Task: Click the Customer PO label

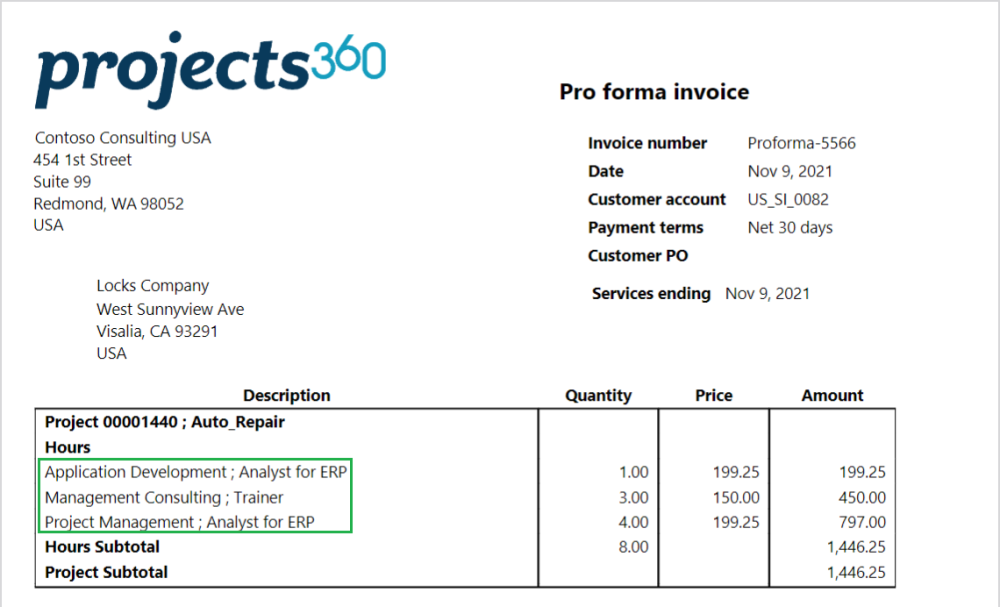Action: (638, 255)
